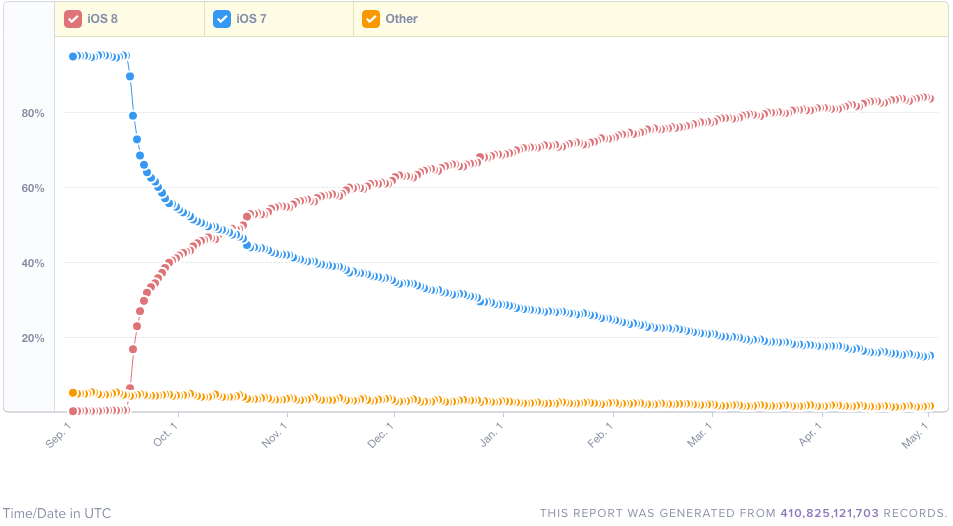Screen dimensions: 953x526
Task: Click the 80% y-axis label
Action: (33, 113)
